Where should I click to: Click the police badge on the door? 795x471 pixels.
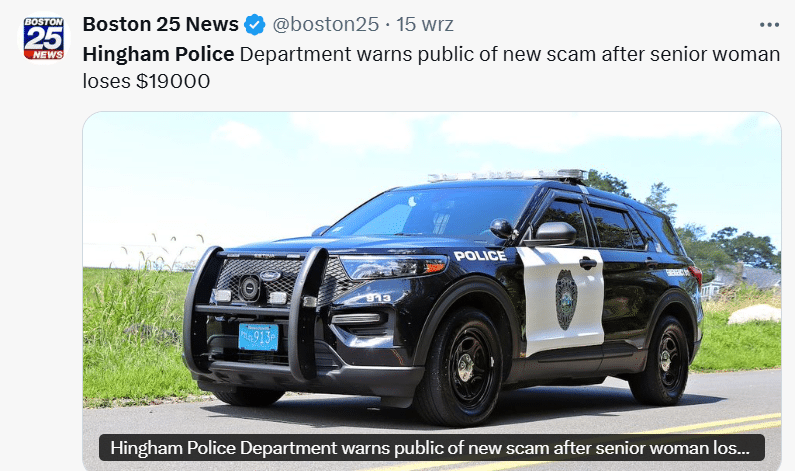(566, 300)
